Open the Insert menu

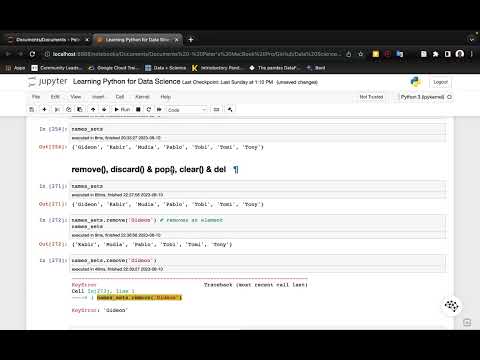98,97
